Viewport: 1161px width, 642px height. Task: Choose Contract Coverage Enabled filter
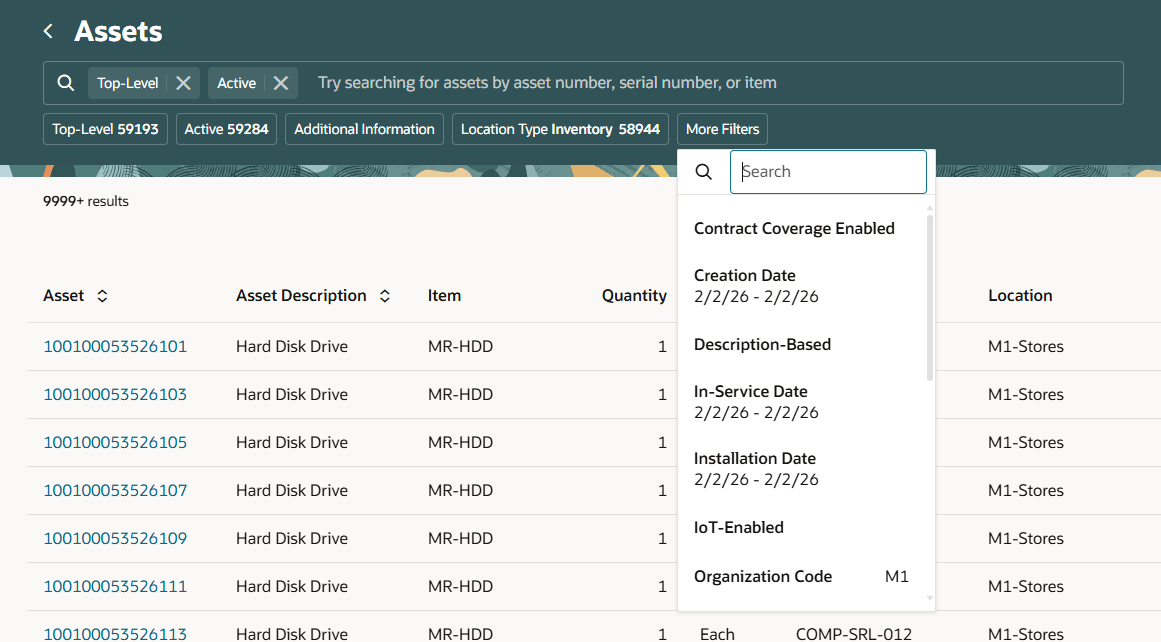pos(794,228)
